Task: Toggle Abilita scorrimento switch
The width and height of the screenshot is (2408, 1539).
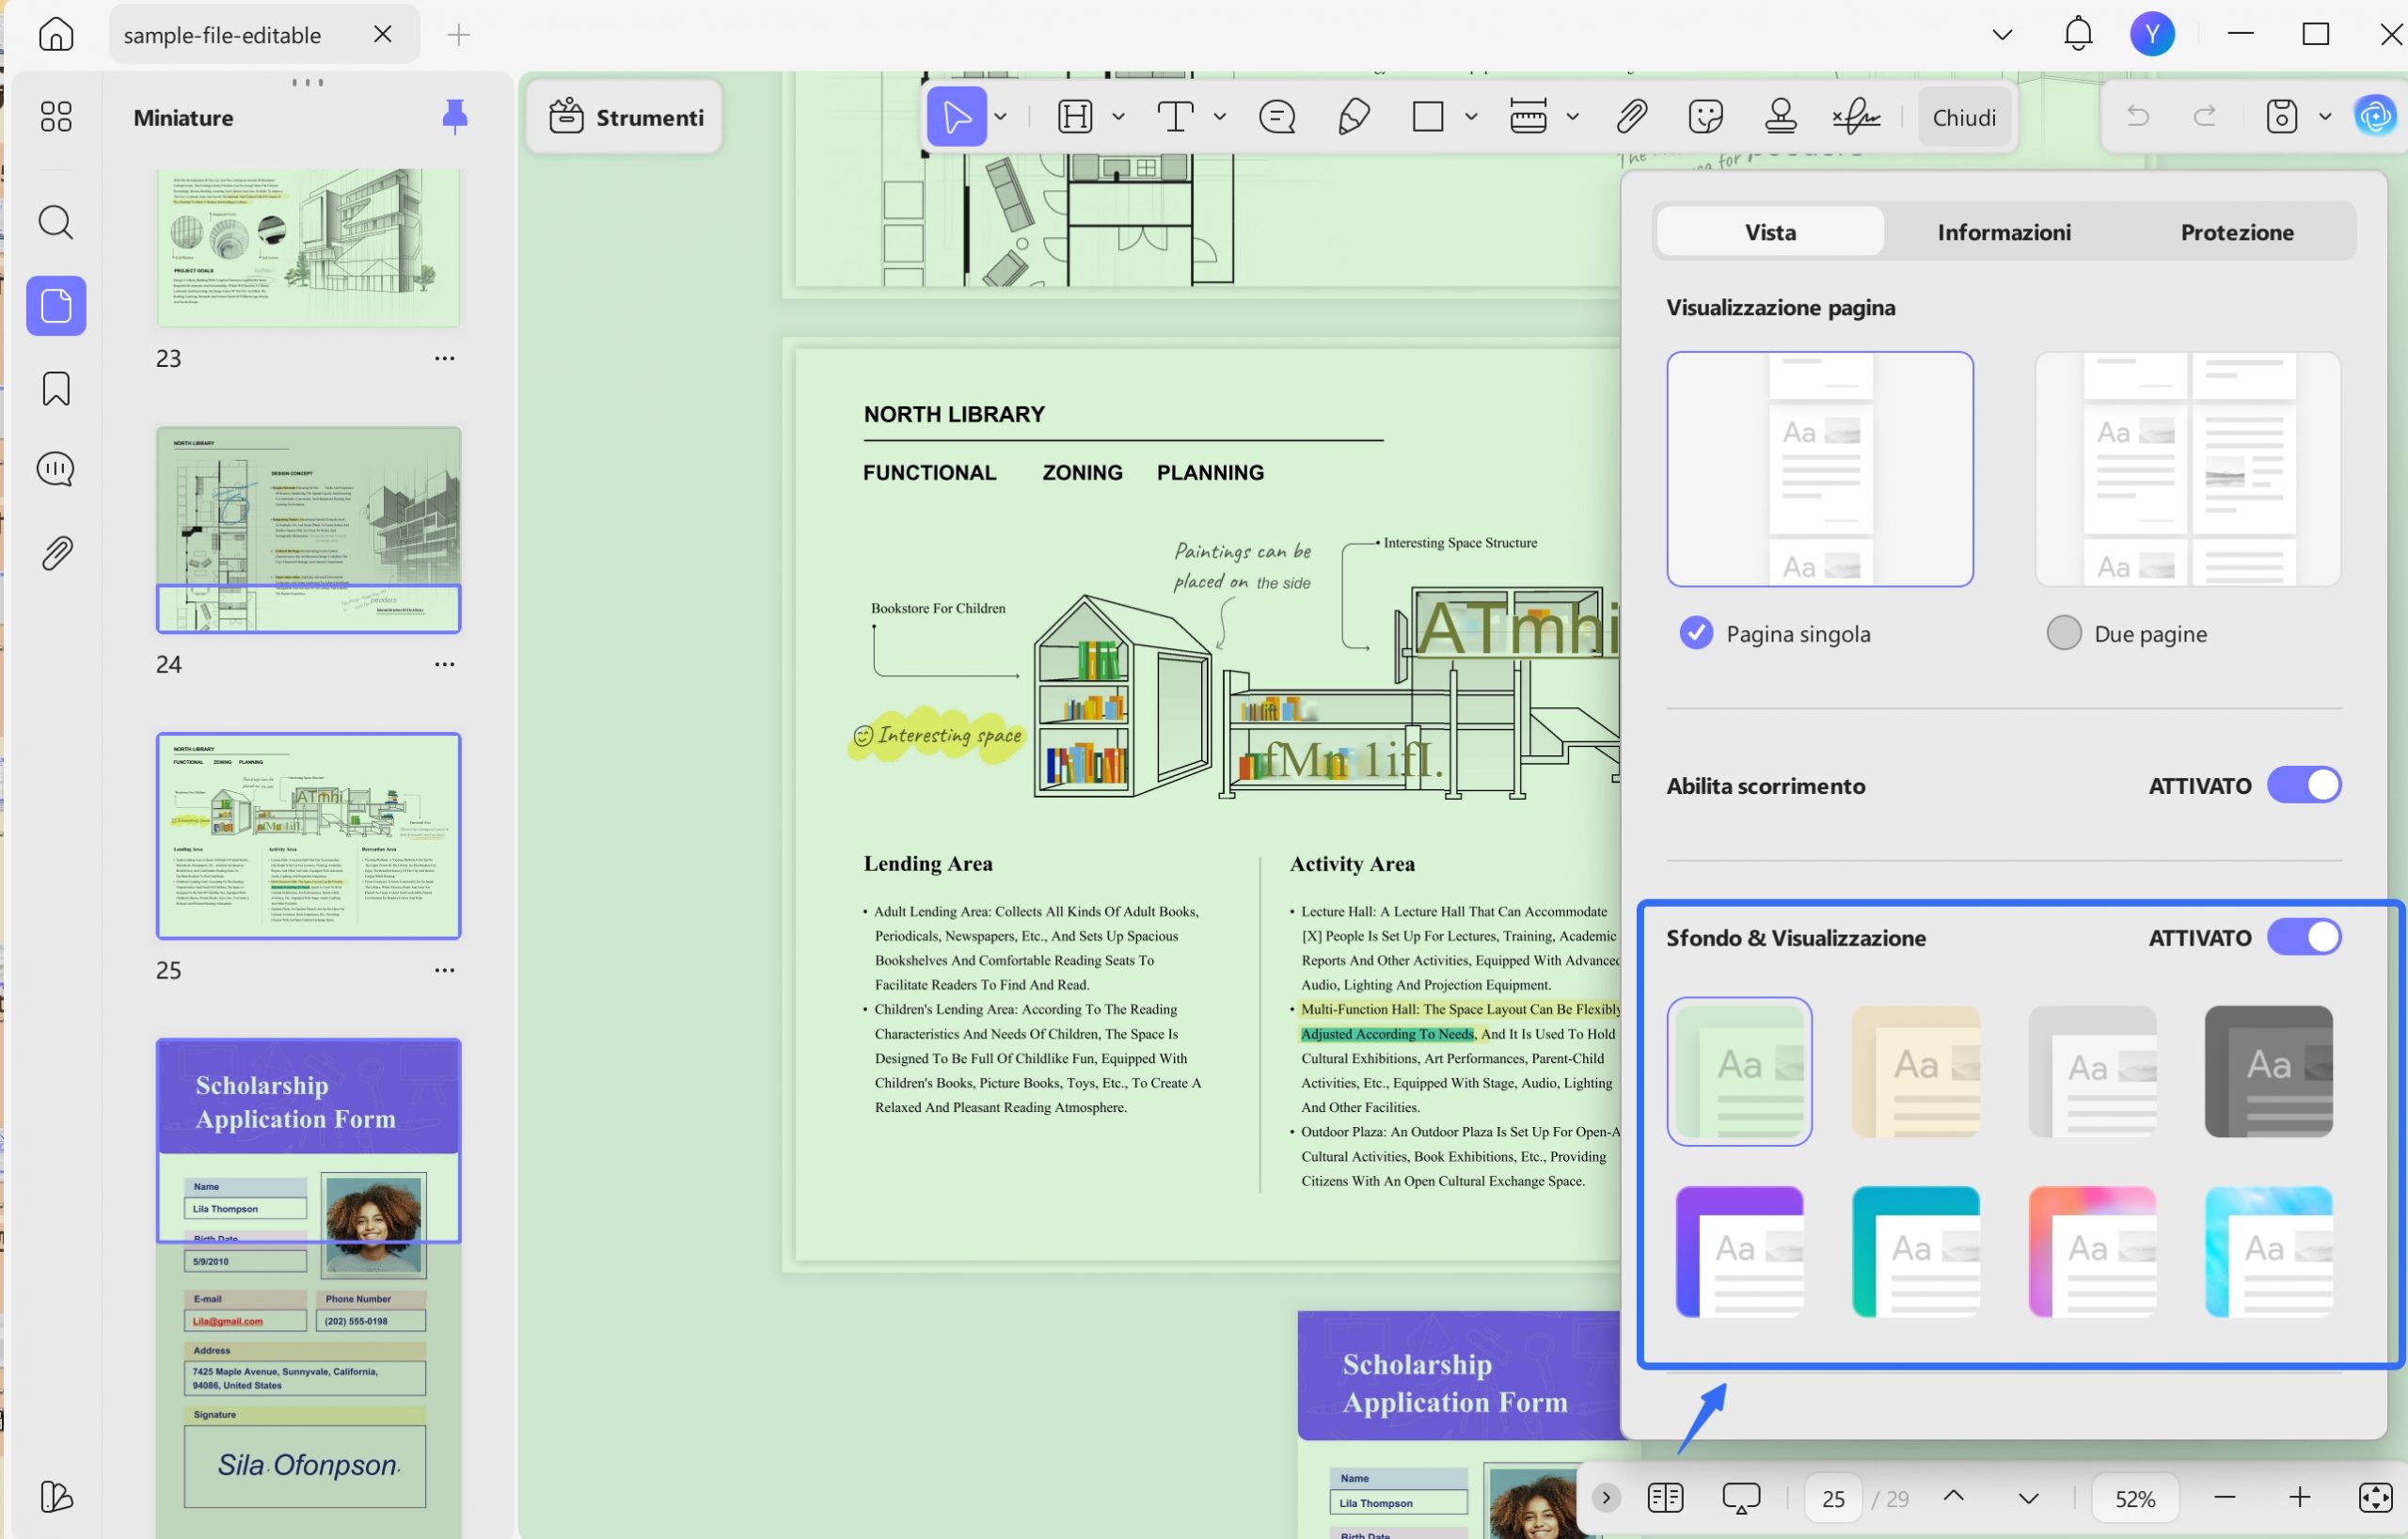Action: [x=2304, y=785]
